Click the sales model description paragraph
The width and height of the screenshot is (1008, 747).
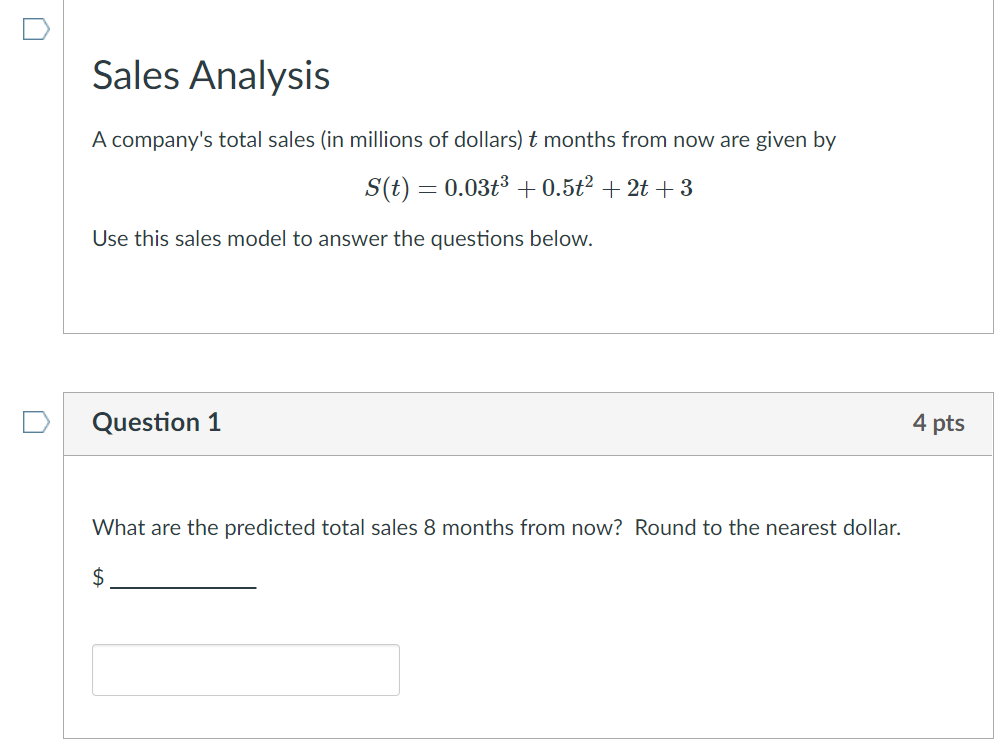coord(342,238)
